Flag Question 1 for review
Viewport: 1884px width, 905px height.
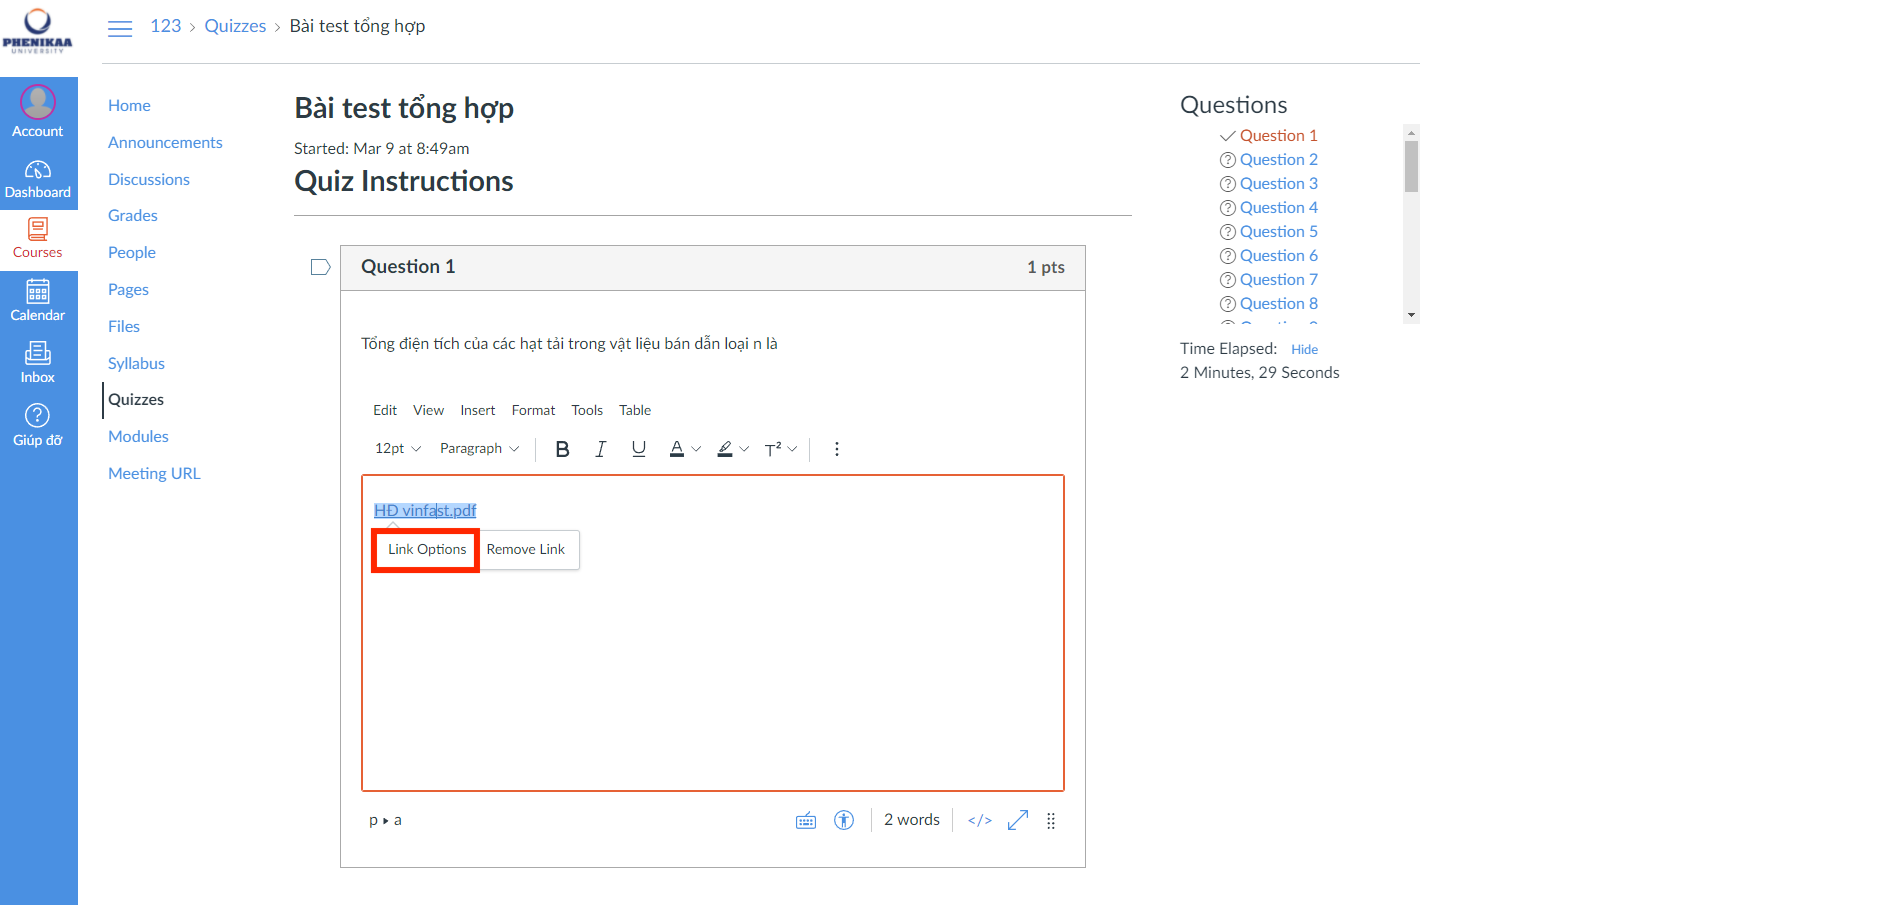320,267
